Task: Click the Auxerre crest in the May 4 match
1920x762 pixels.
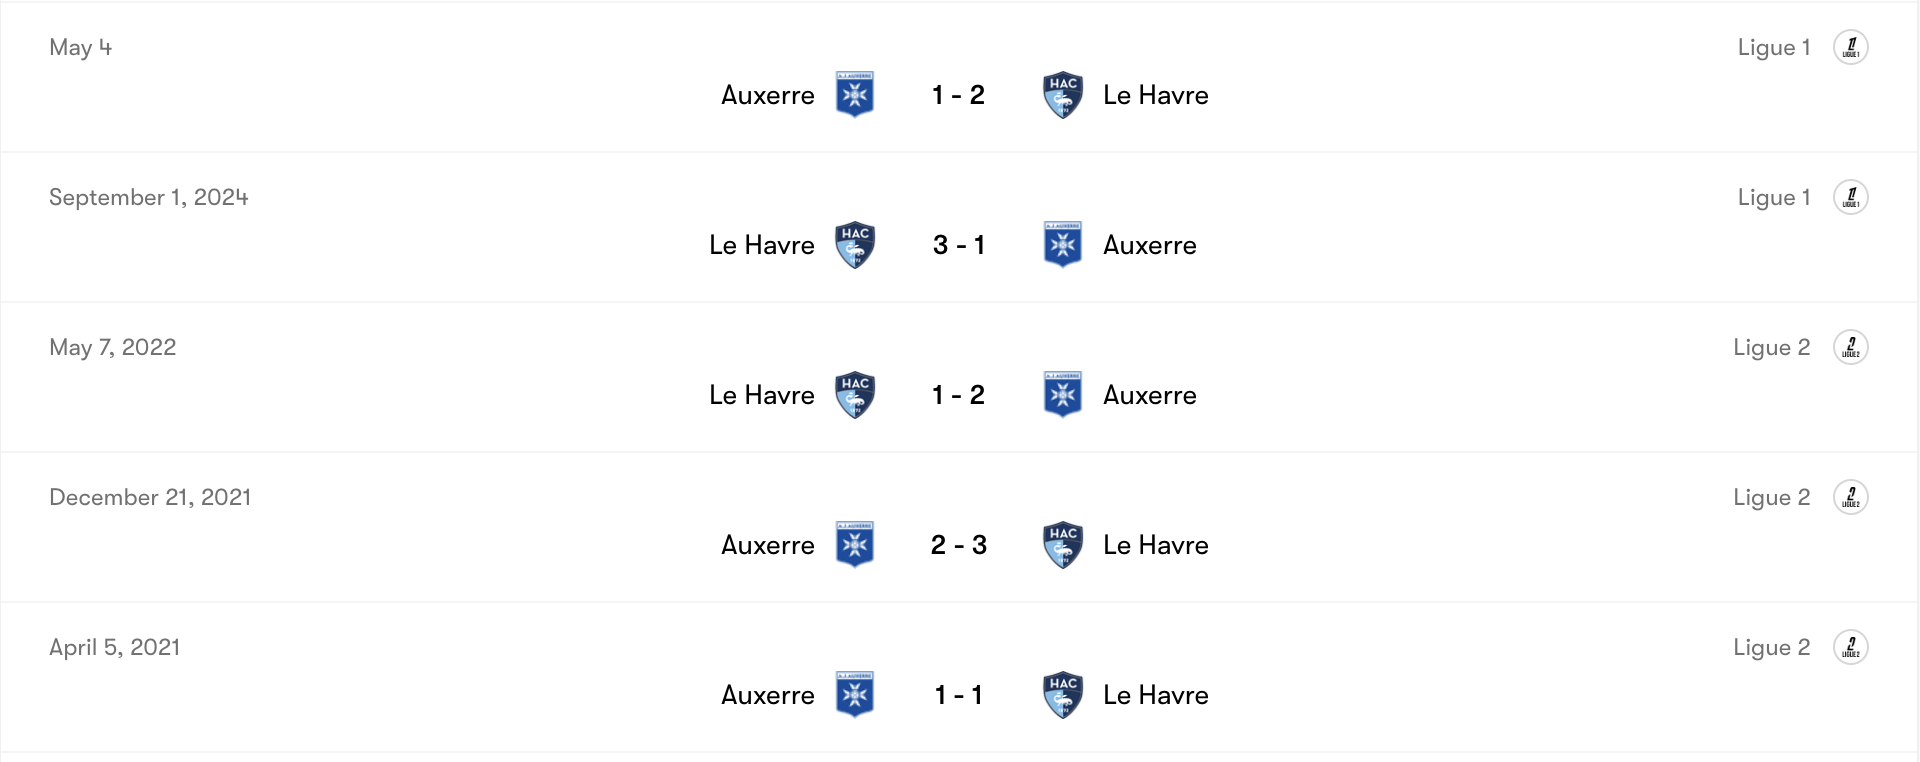Action: click(856, 95)
